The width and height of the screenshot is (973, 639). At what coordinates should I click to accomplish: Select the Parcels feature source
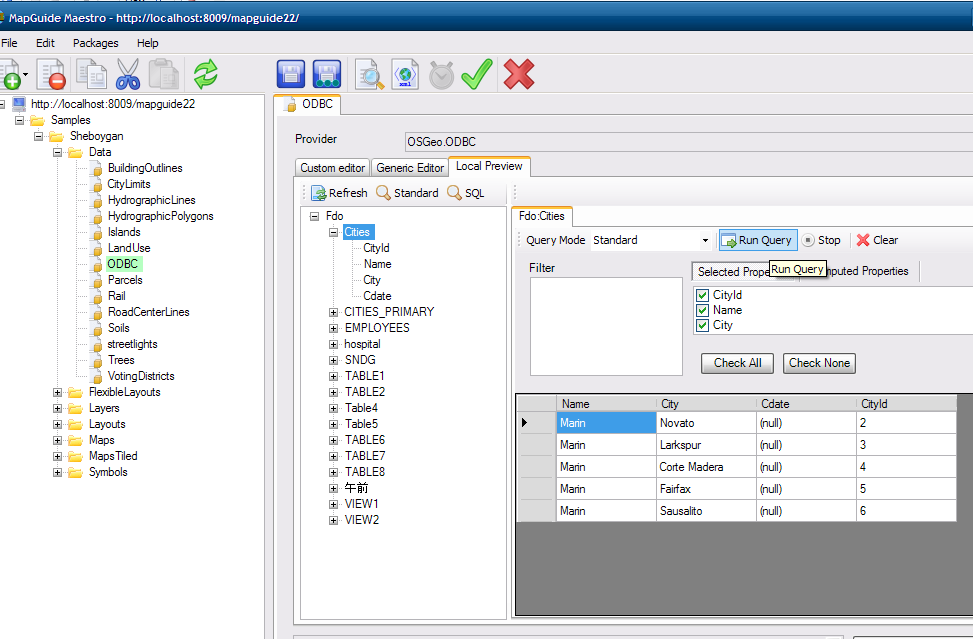click(x=125, y=280)
